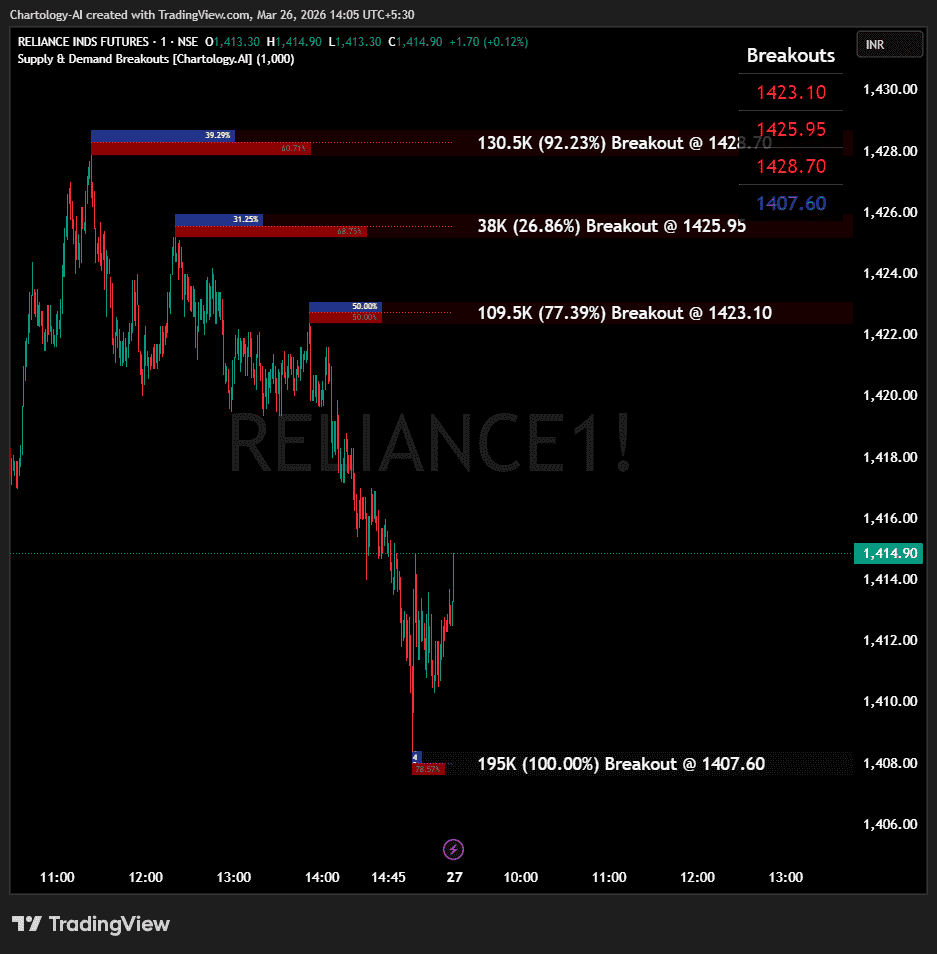Click the 1,430.00 price scale label
This screenshot has width=937, height=954.
pos(889,89)
